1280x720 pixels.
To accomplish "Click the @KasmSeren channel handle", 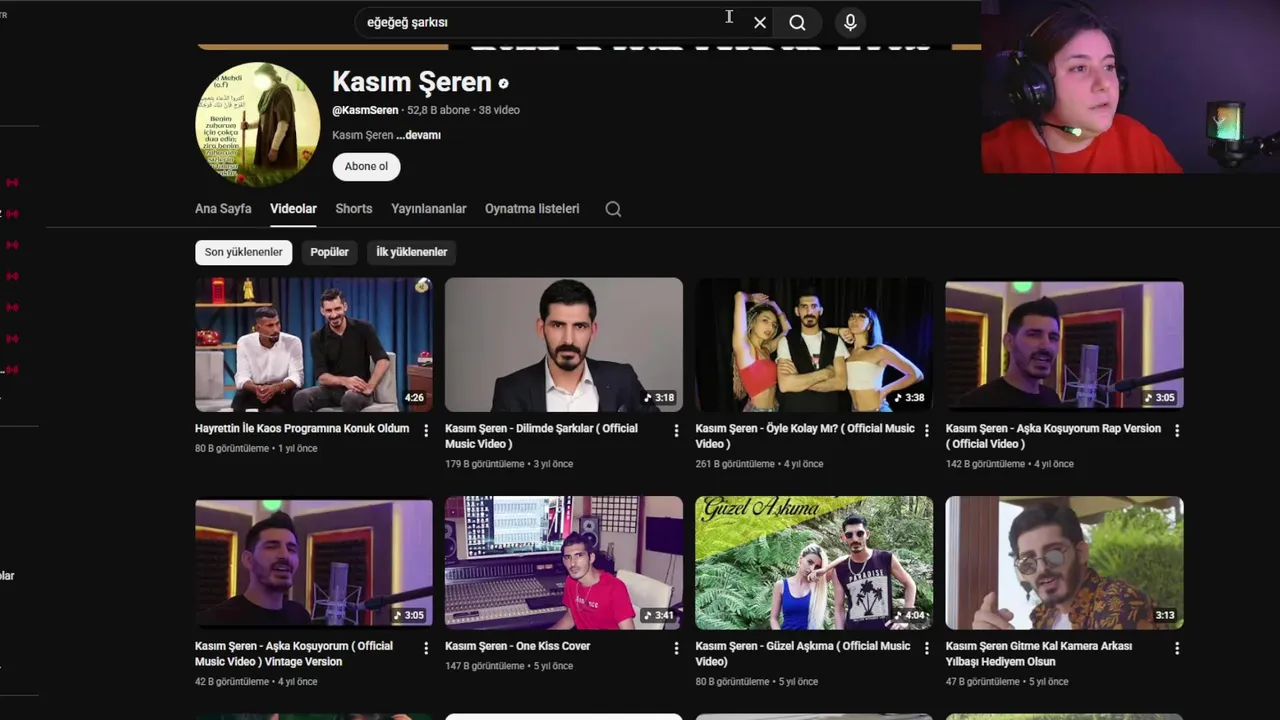I will 365,110.
